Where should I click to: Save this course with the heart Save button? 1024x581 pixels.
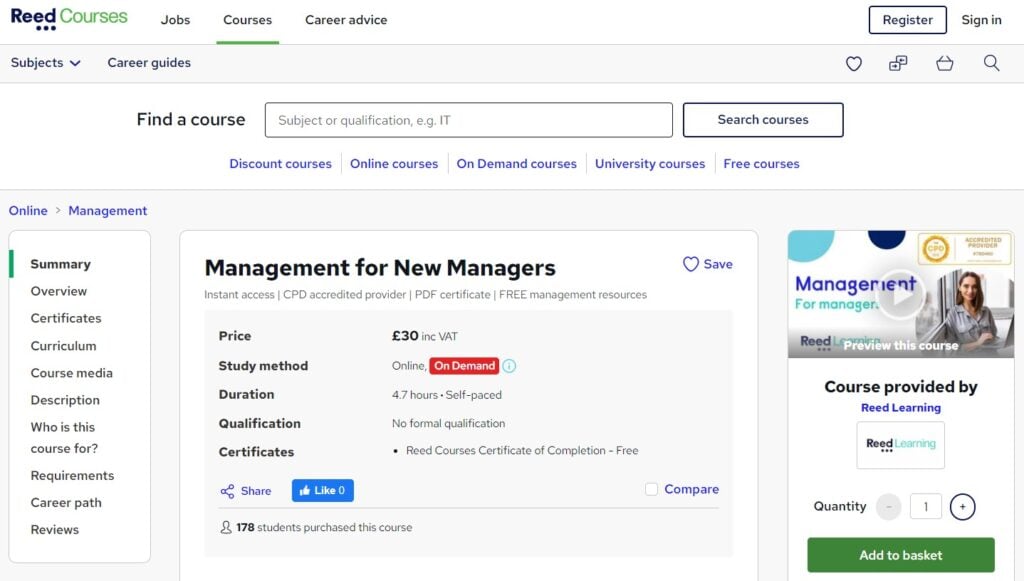(707, 264)
